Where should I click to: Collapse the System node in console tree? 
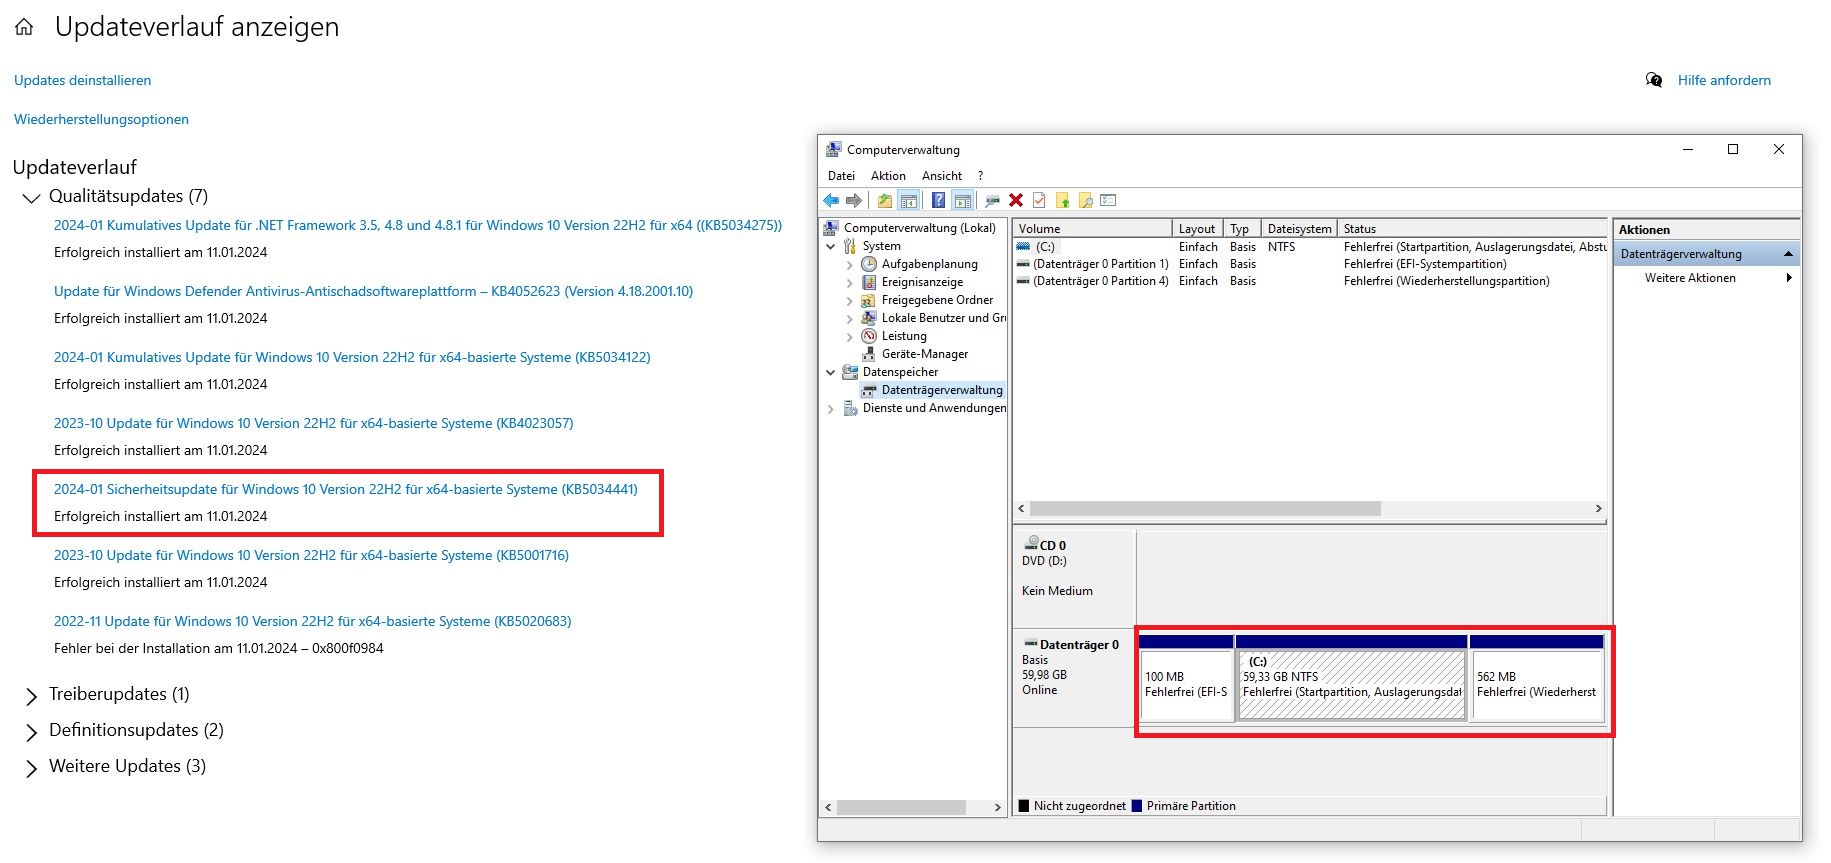[830, 246]
